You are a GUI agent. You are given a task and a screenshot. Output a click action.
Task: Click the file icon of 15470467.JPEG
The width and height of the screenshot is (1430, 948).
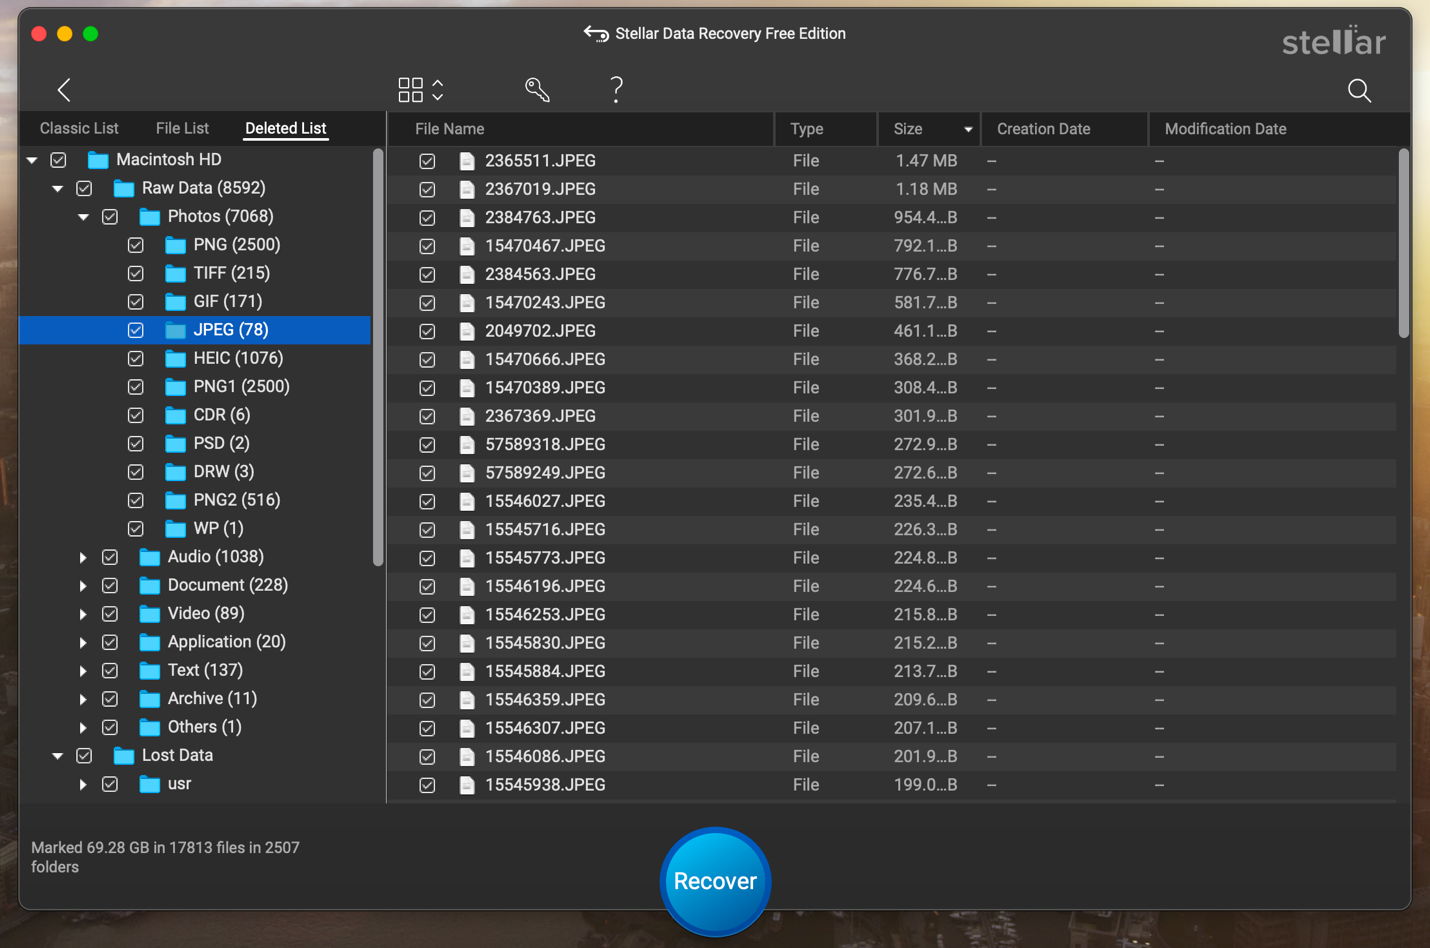pyautogui.click(x=467, y=246)
